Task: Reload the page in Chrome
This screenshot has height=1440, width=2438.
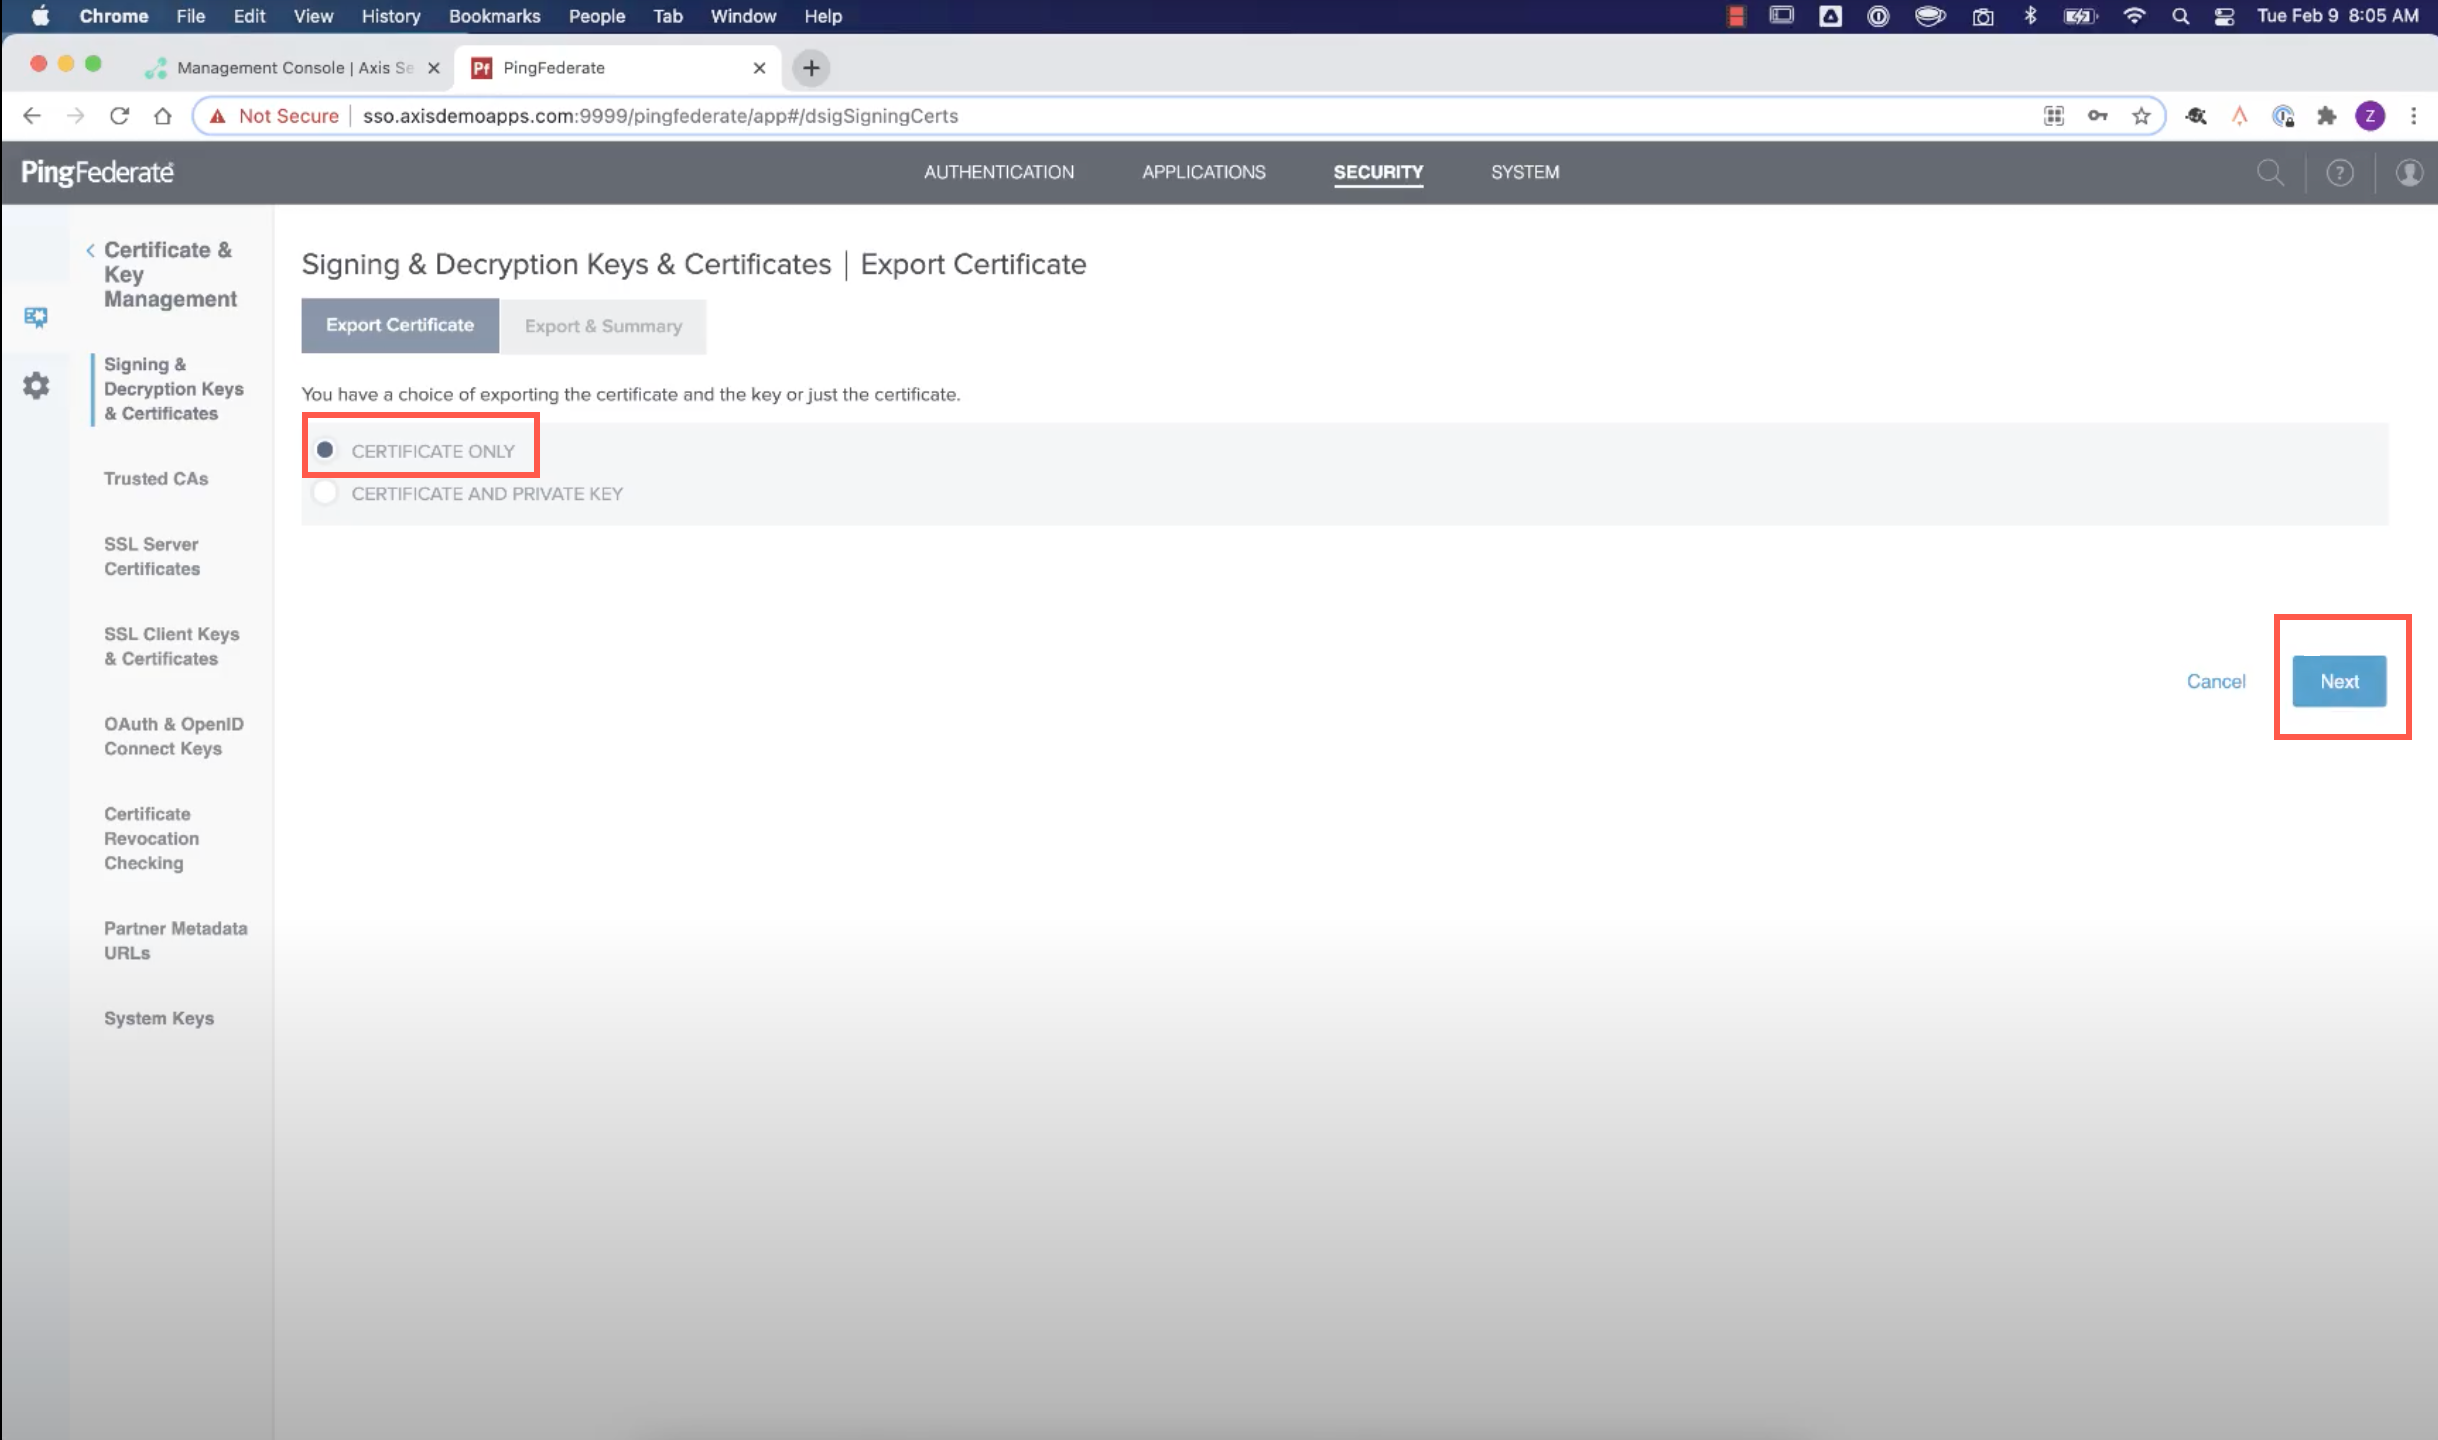Action: 119,116
